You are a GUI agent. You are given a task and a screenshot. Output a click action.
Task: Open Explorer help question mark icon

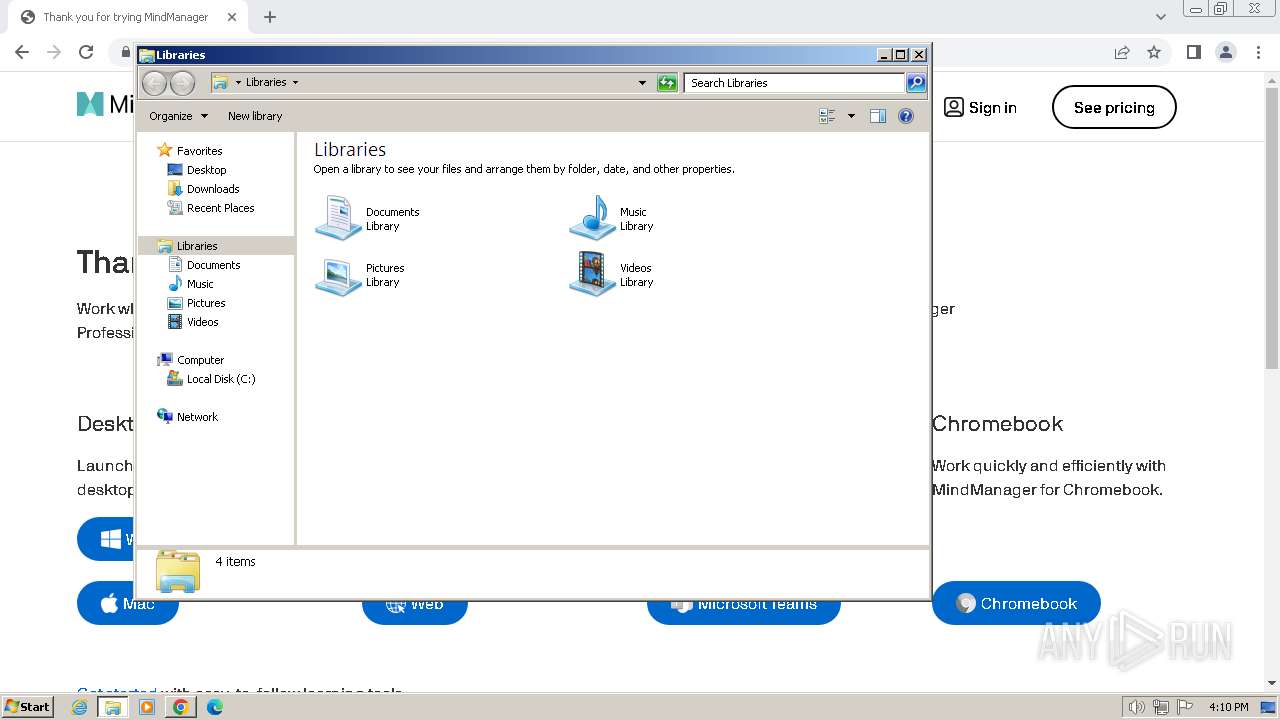coord(906,116)
